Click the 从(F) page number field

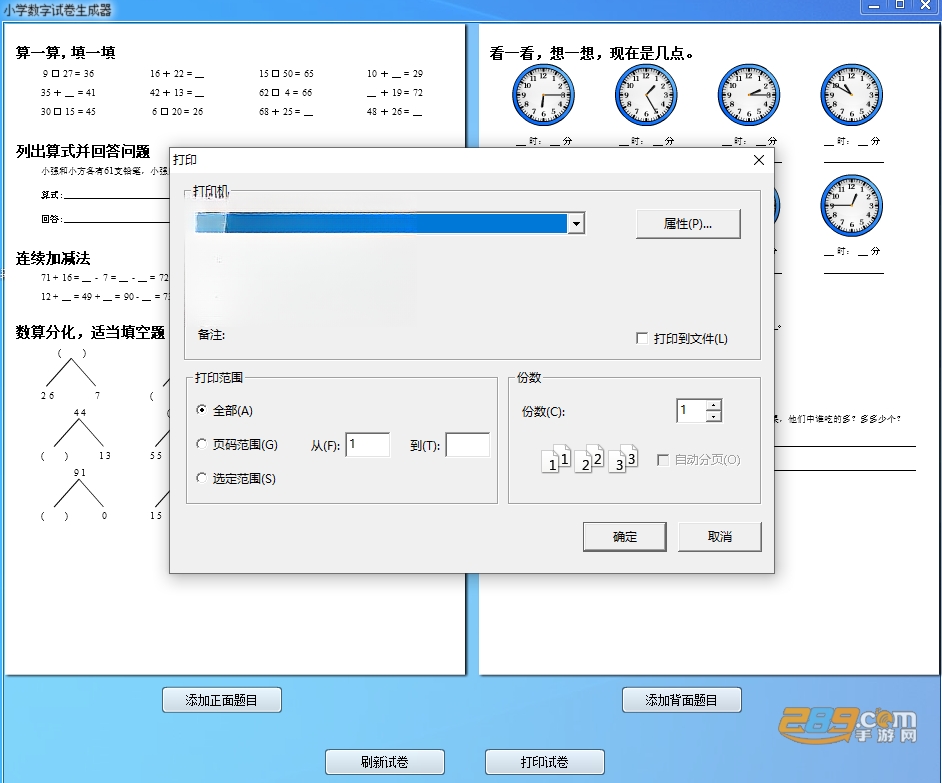[368, 445]
